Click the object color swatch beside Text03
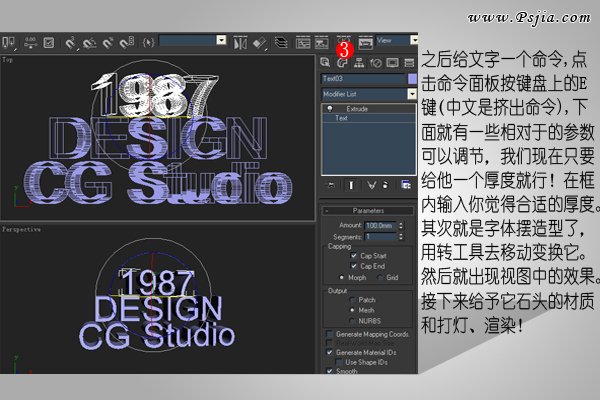The height and width of the screenshot is (400, 600). pos(413,77)
